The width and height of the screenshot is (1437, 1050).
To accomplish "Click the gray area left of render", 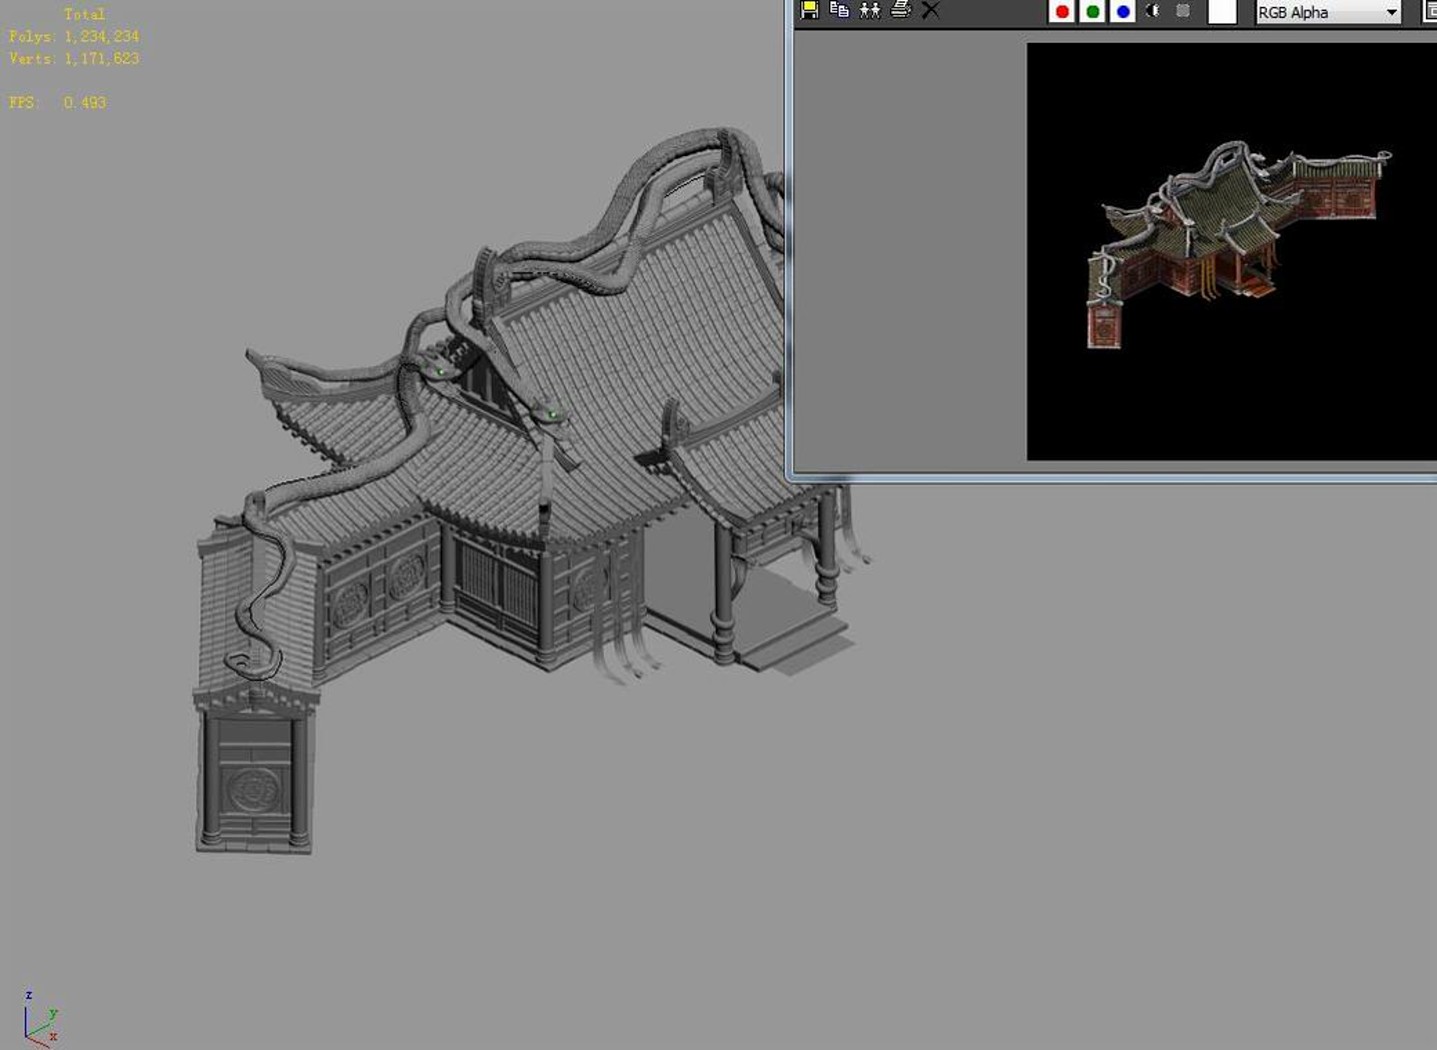I will pos(910,250).
